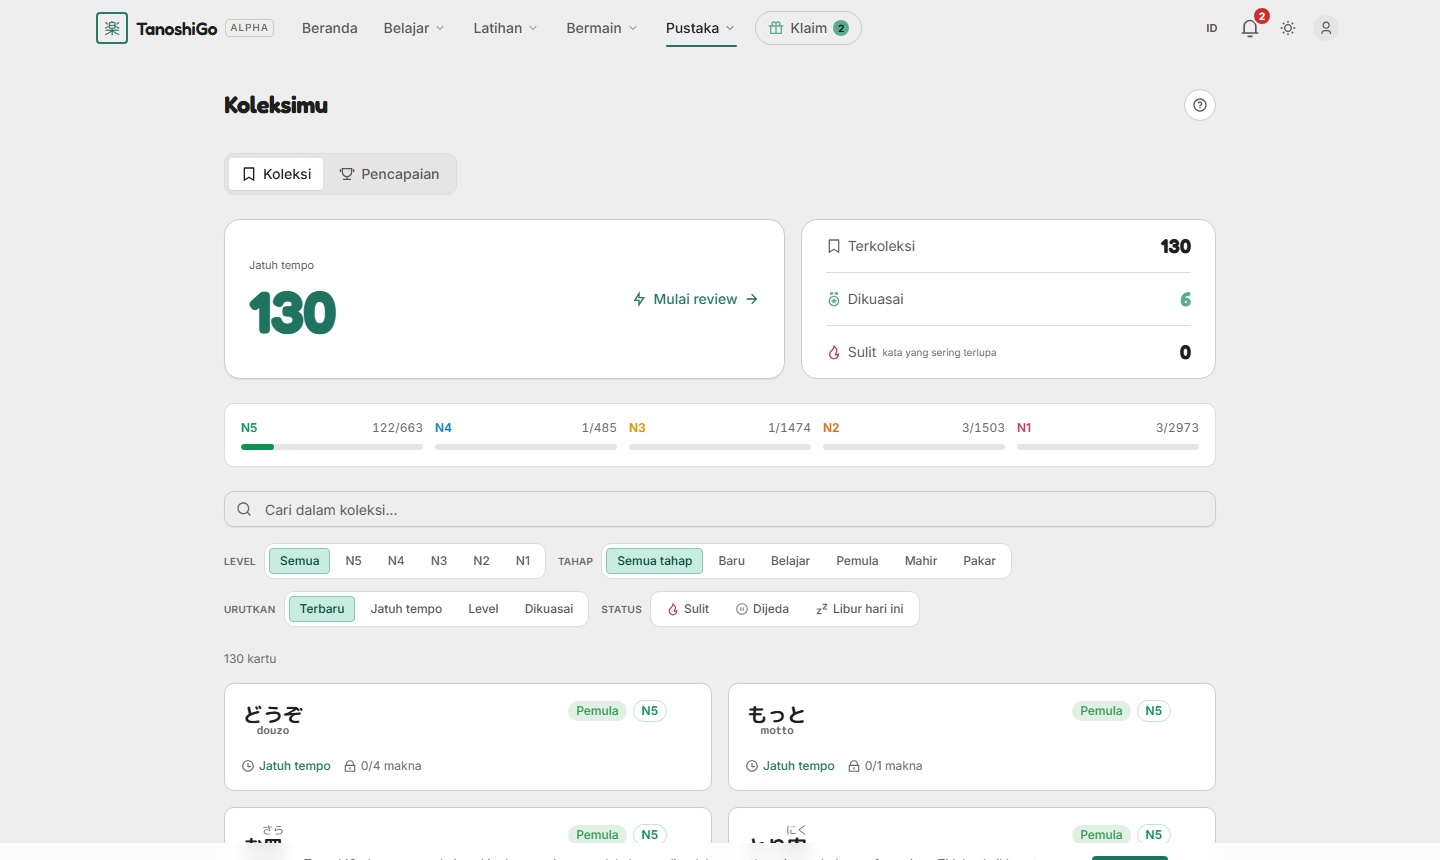Viewport: 1440px width, 860px height.
Task: Toggle the Sulit status filter
Action: coord(688,609)
